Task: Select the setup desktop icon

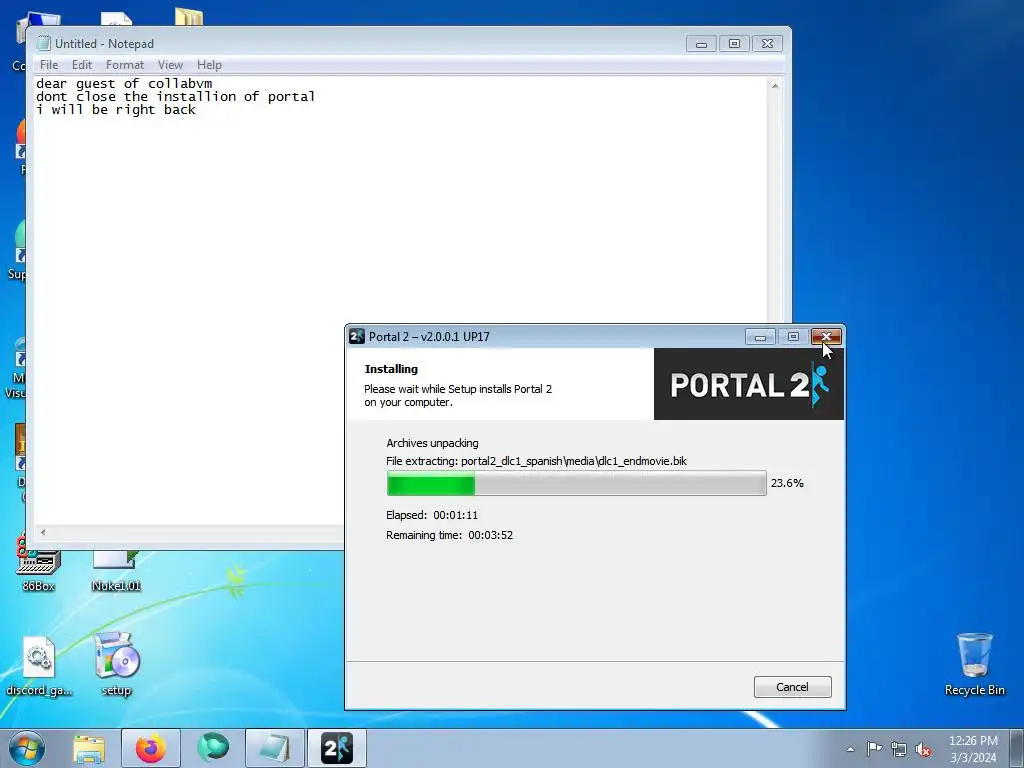Action: (x=116, y=664)
